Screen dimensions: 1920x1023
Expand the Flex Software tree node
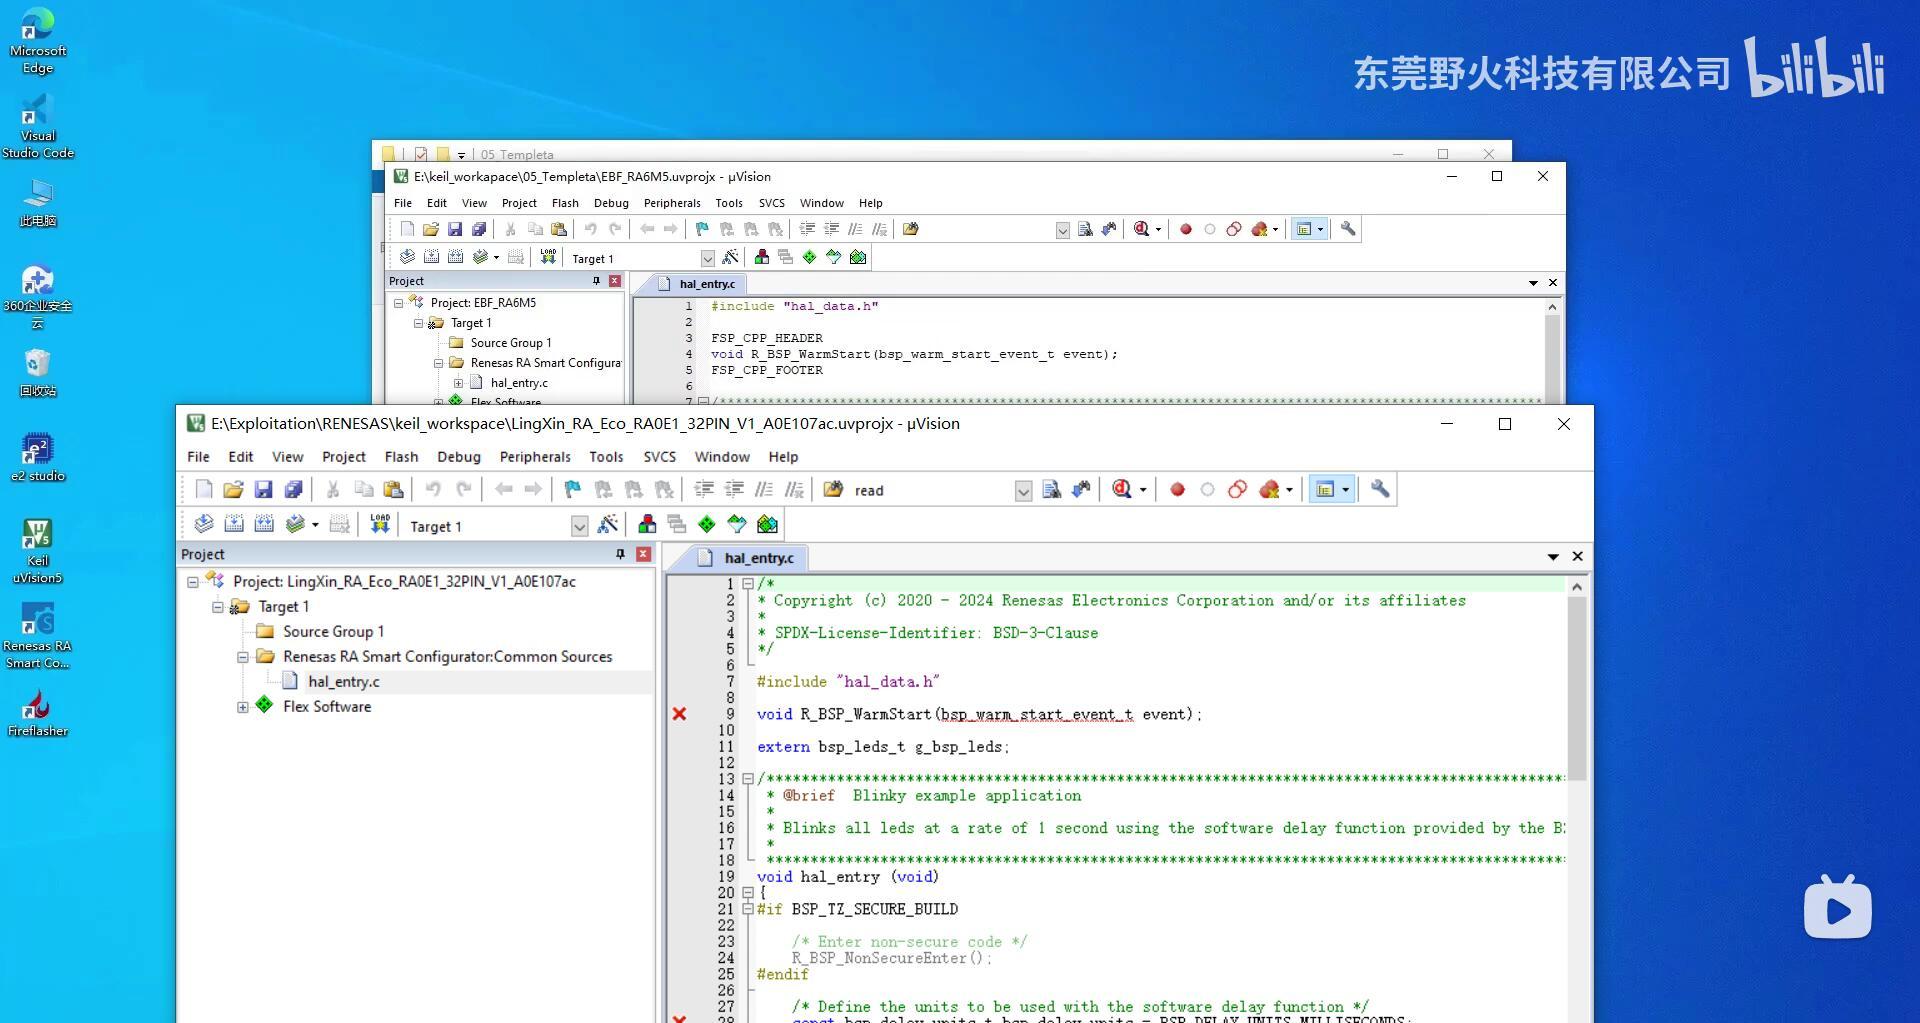point(242,707)
